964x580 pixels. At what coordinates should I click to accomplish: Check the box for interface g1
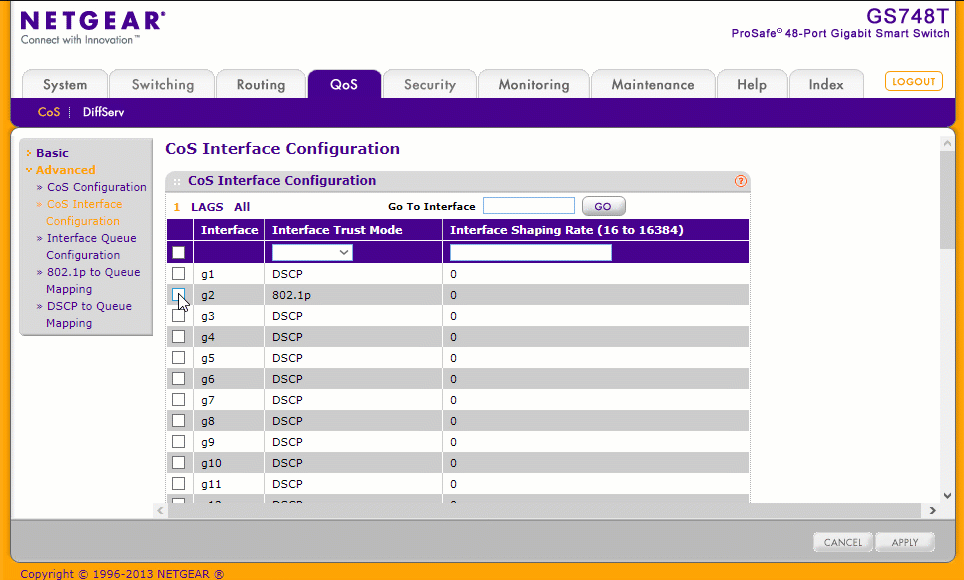pyautogui.click(x=178, y=274)
